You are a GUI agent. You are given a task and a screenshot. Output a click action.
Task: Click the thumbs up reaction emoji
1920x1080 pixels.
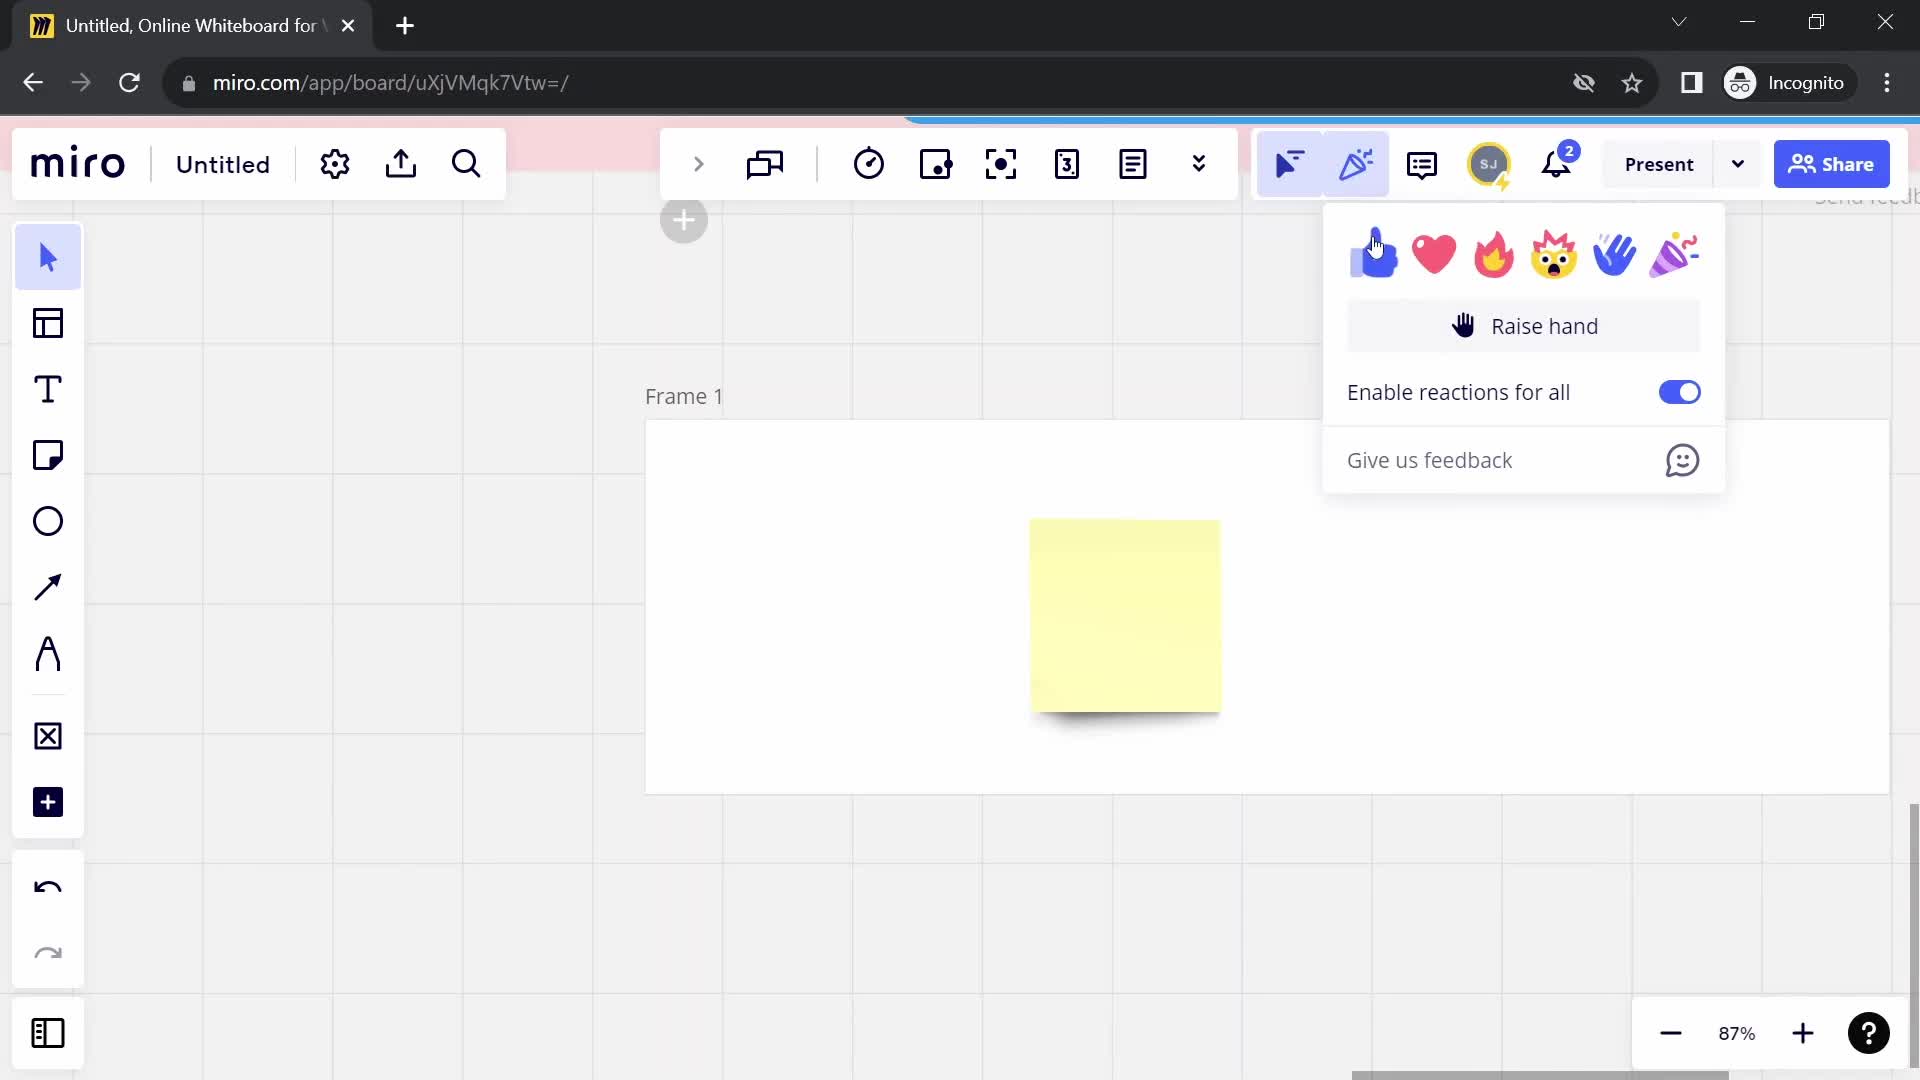1373,253
